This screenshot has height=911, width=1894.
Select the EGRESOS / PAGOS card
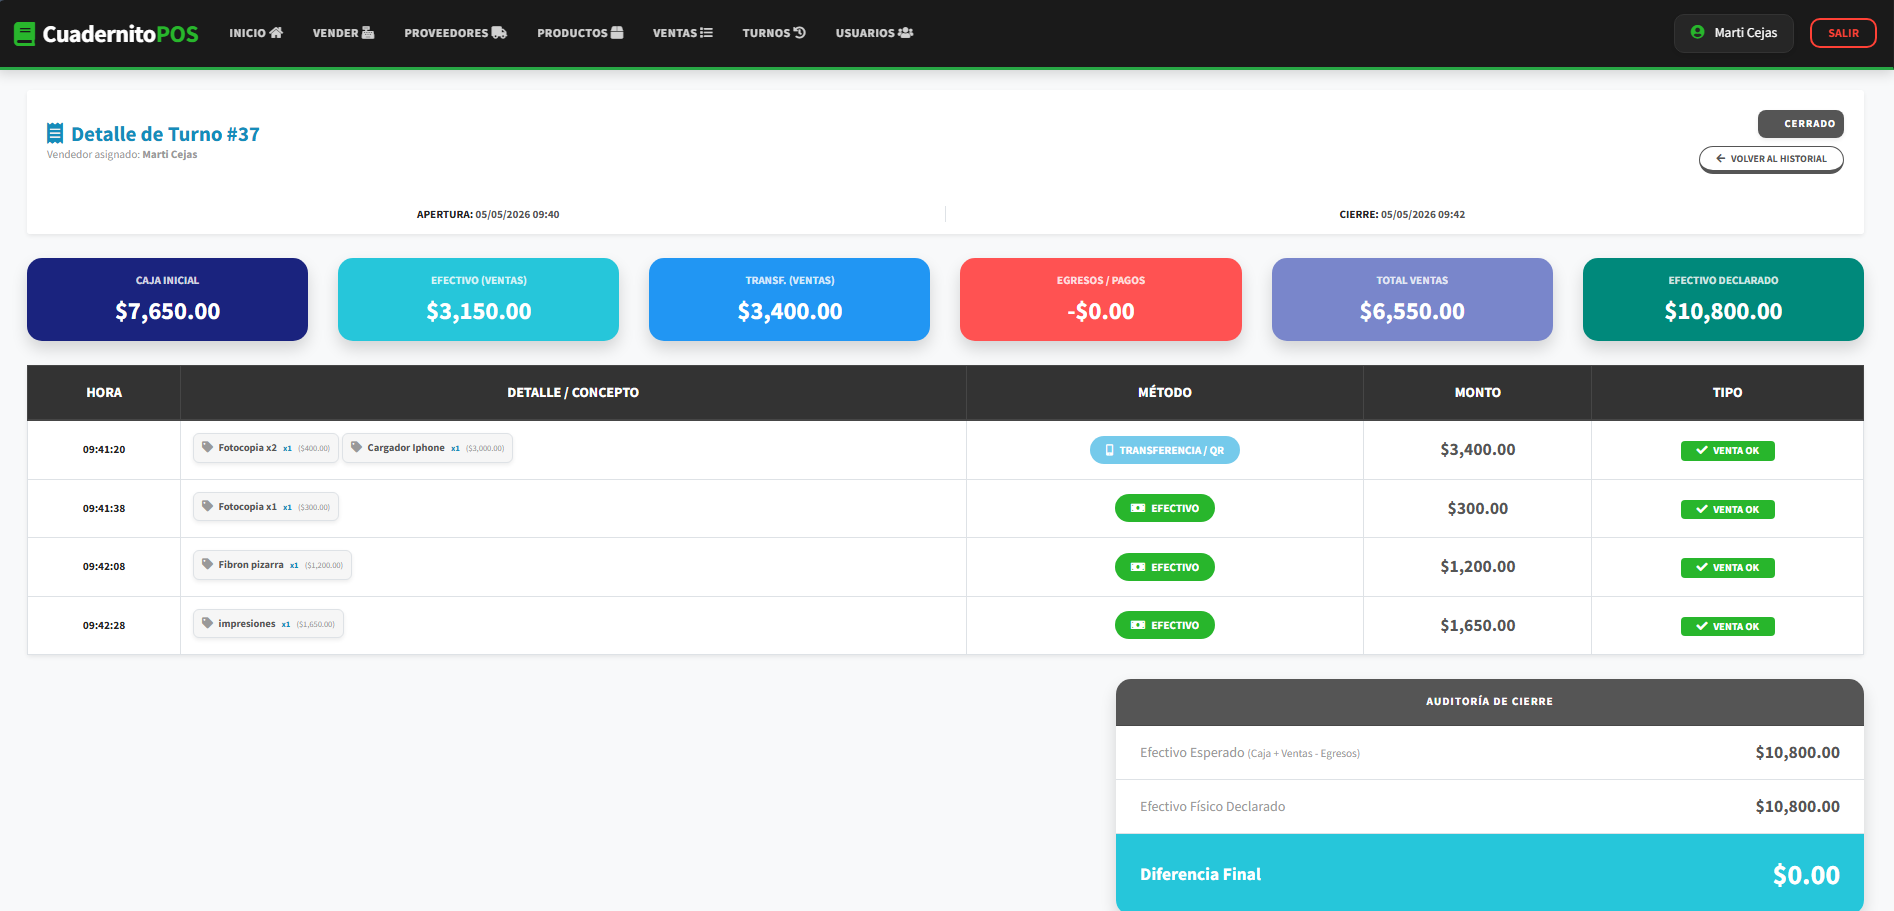click(x=1100, y=299)
